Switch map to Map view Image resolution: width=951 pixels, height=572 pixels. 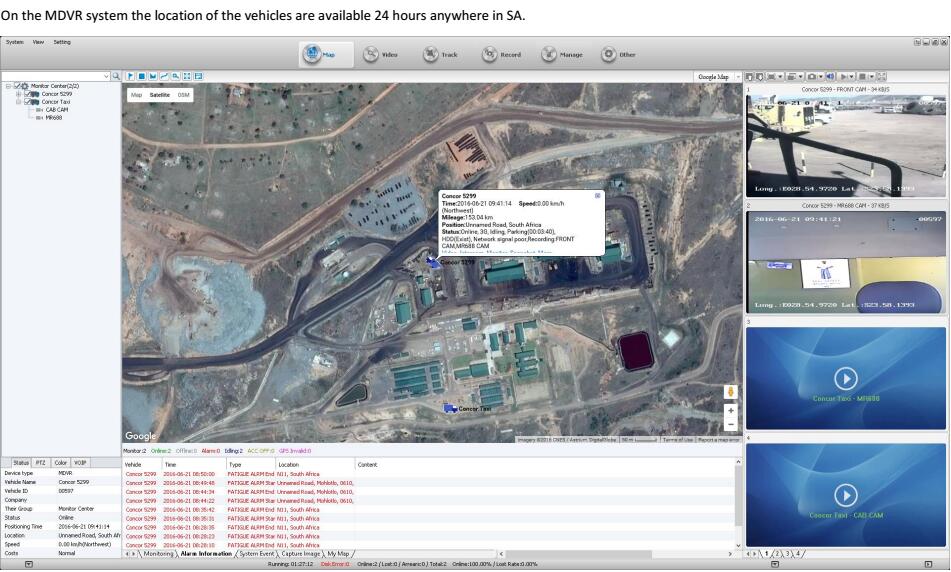136,95
